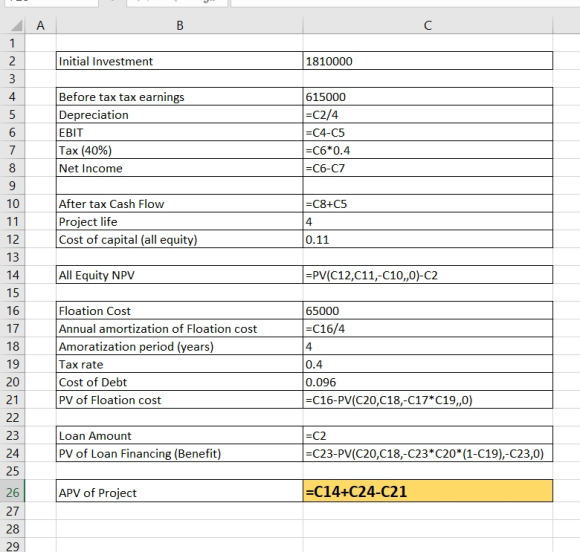The width and height of the screenshot is (580, 552).
Task: Click the Depreciation formula cell =C2/4
Action: 428,114
